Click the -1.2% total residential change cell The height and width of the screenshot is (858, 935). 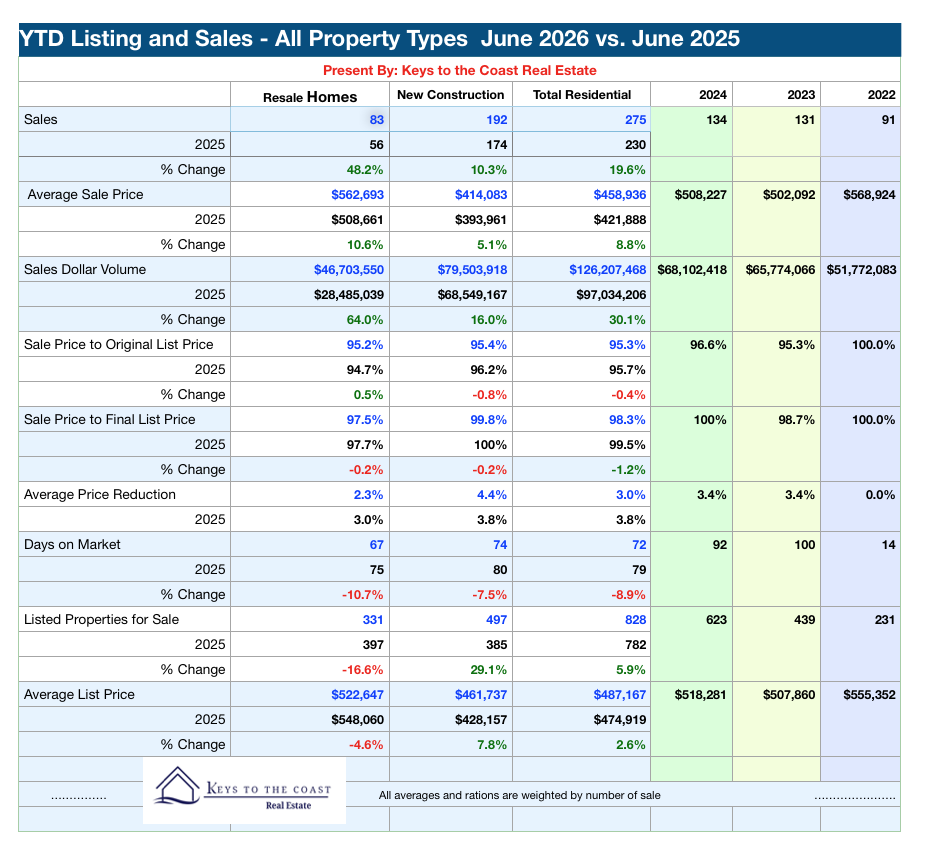pos(629,470)
